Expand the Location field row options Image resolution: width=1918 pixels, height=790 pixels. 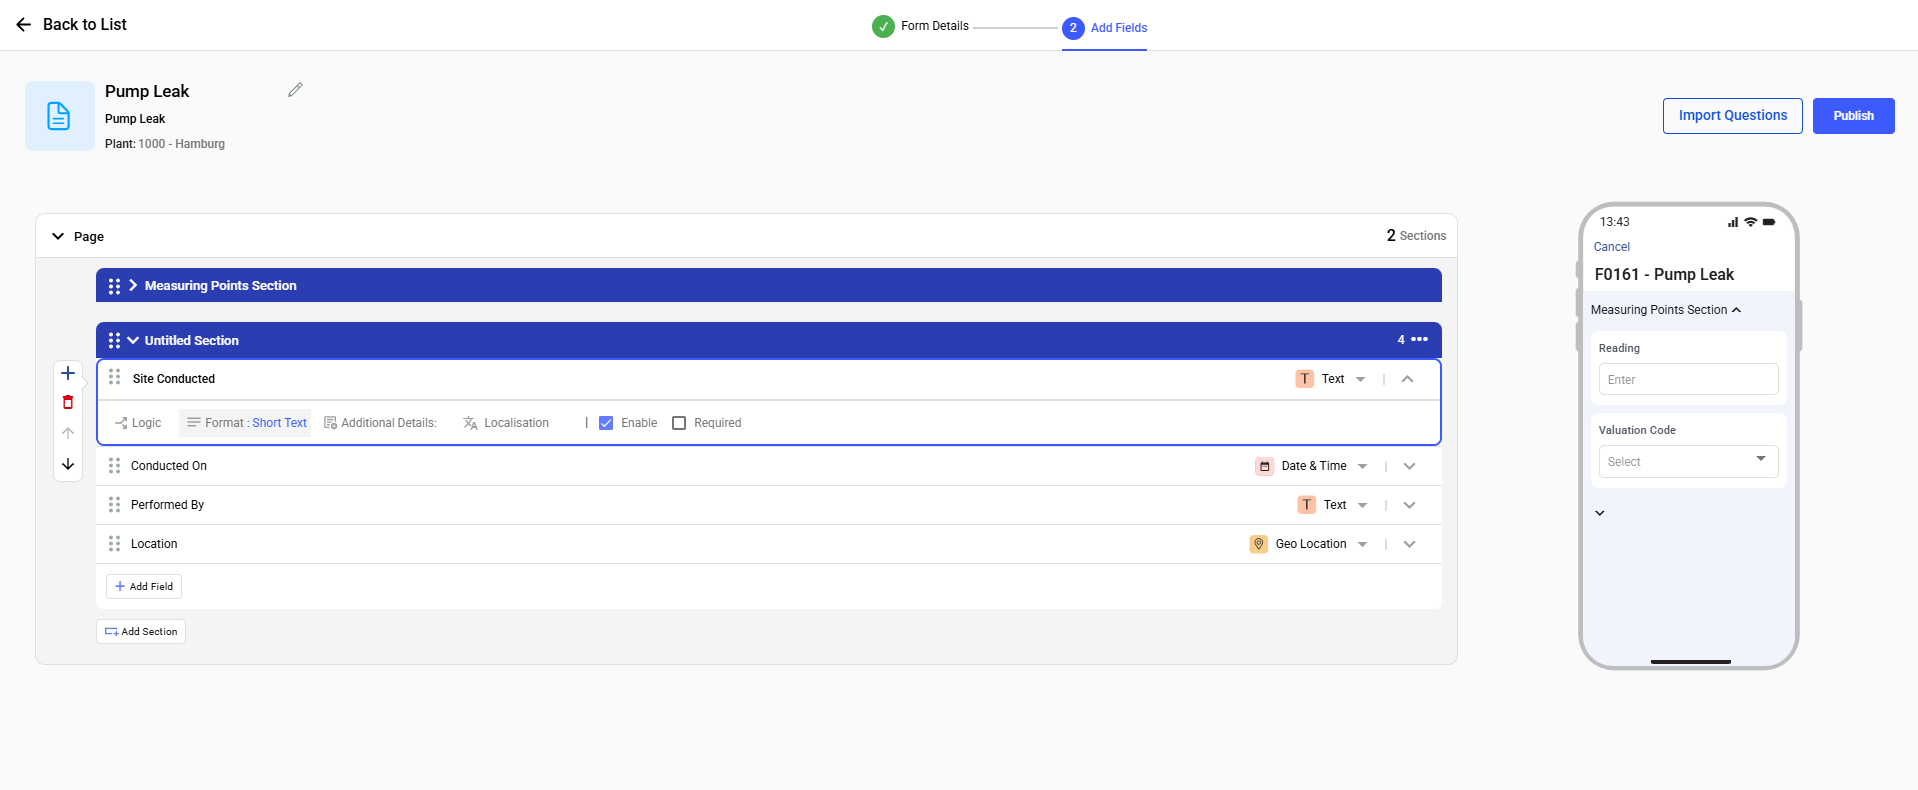1409,544
